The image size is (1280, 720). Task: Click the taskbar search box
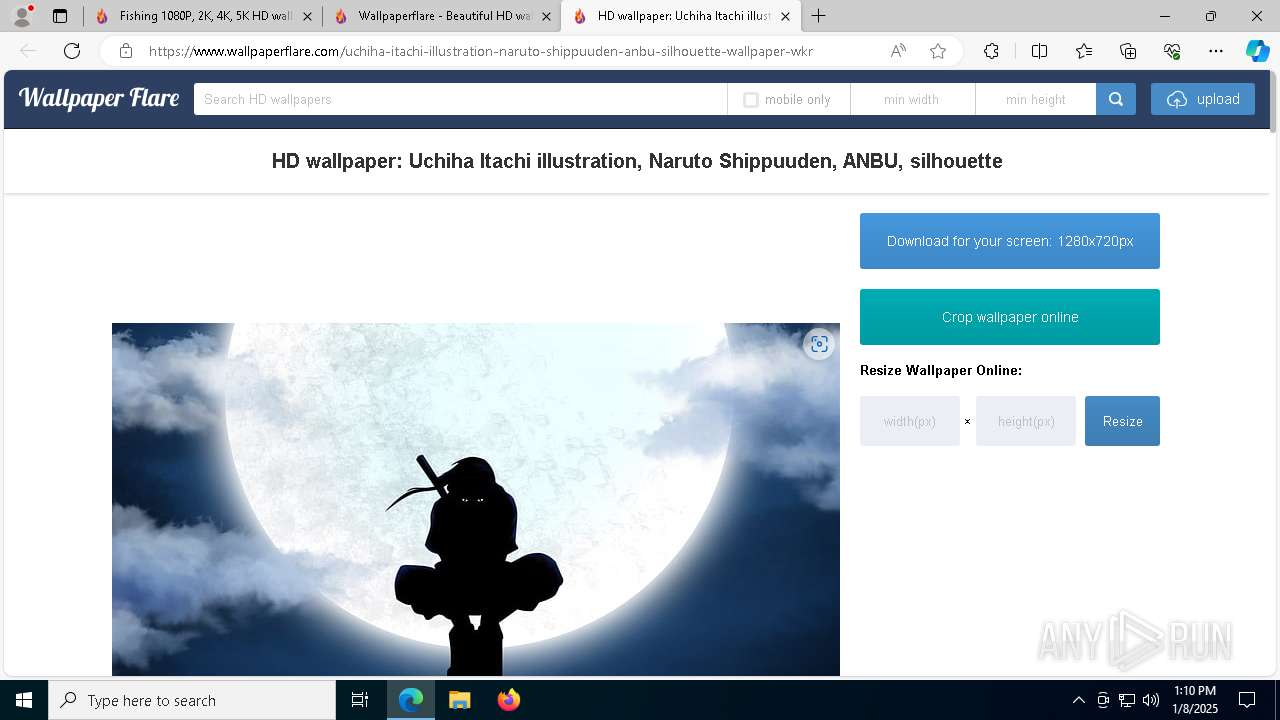[192, 700]
